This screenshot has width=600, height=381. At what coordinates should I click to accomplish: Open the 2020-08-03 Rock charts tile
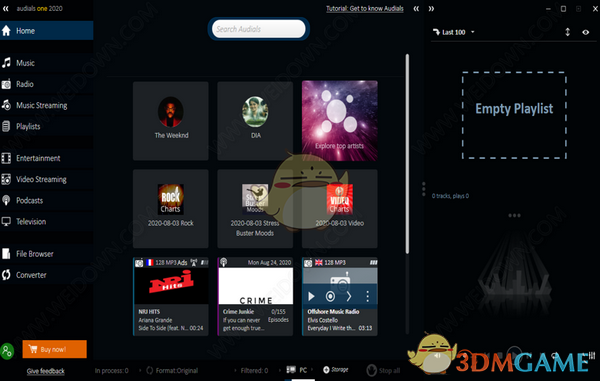coord(171,208)
